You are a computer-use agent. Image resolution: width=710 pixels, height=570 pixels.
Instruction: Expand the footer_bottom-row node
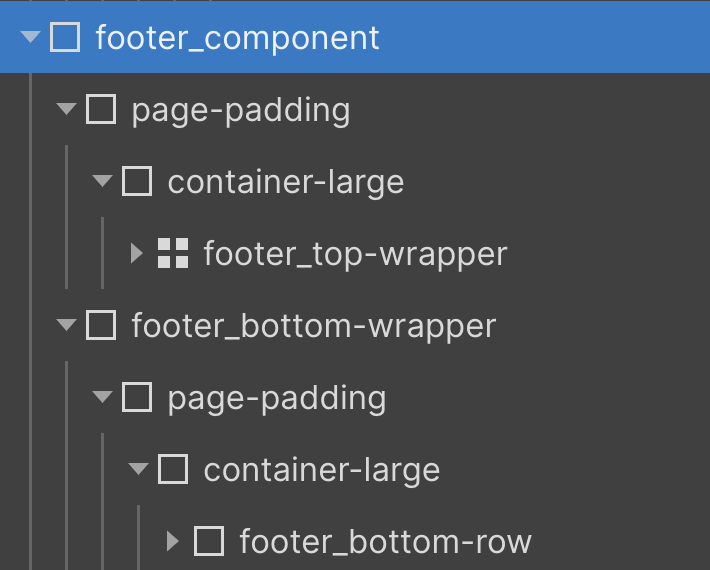tap(173, 541)
